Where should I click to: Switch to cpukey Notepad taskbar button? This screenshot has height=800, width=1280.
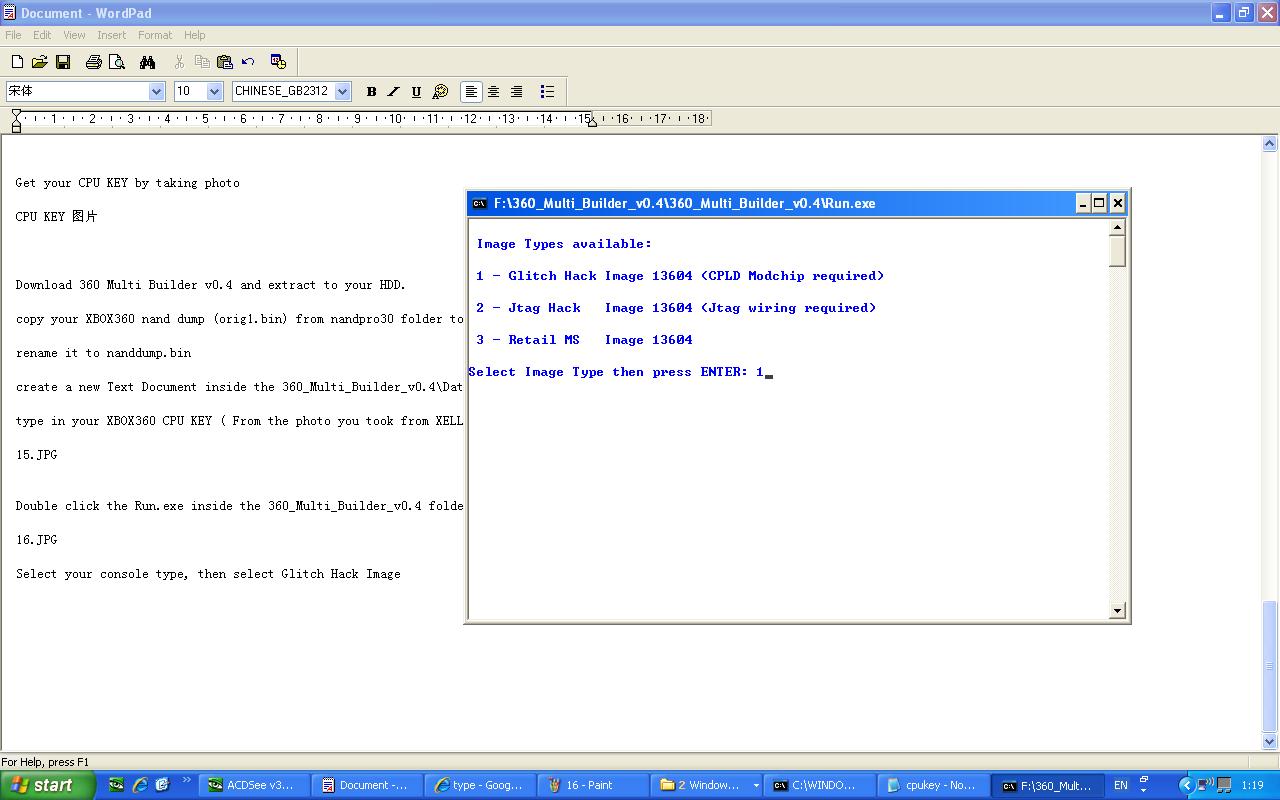coord(932,785)
